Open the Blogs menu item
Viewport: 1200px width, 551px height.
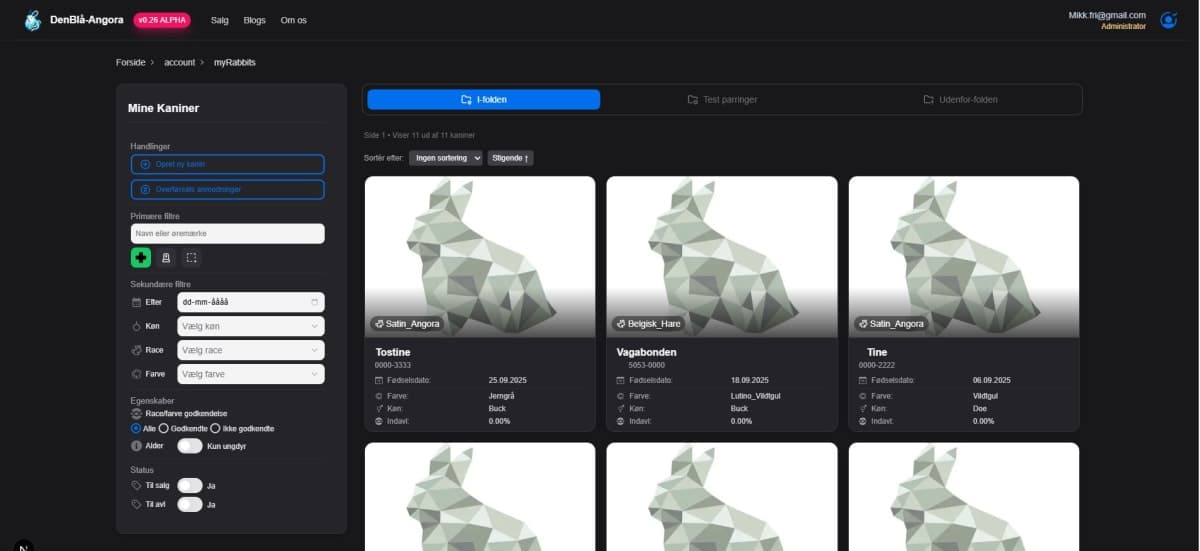tap(255, 20)
